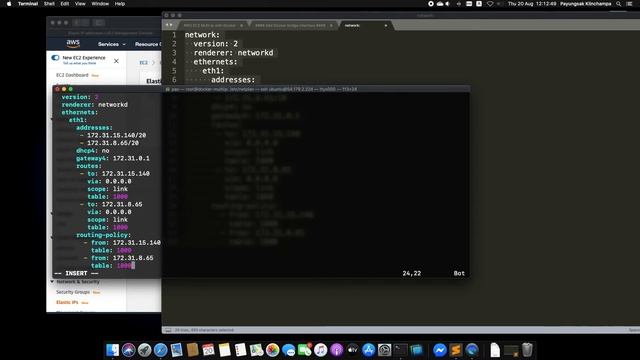Screen dimensions: 640x360
Task: Open System Preferences gear in dock
Action: [384, 350]
